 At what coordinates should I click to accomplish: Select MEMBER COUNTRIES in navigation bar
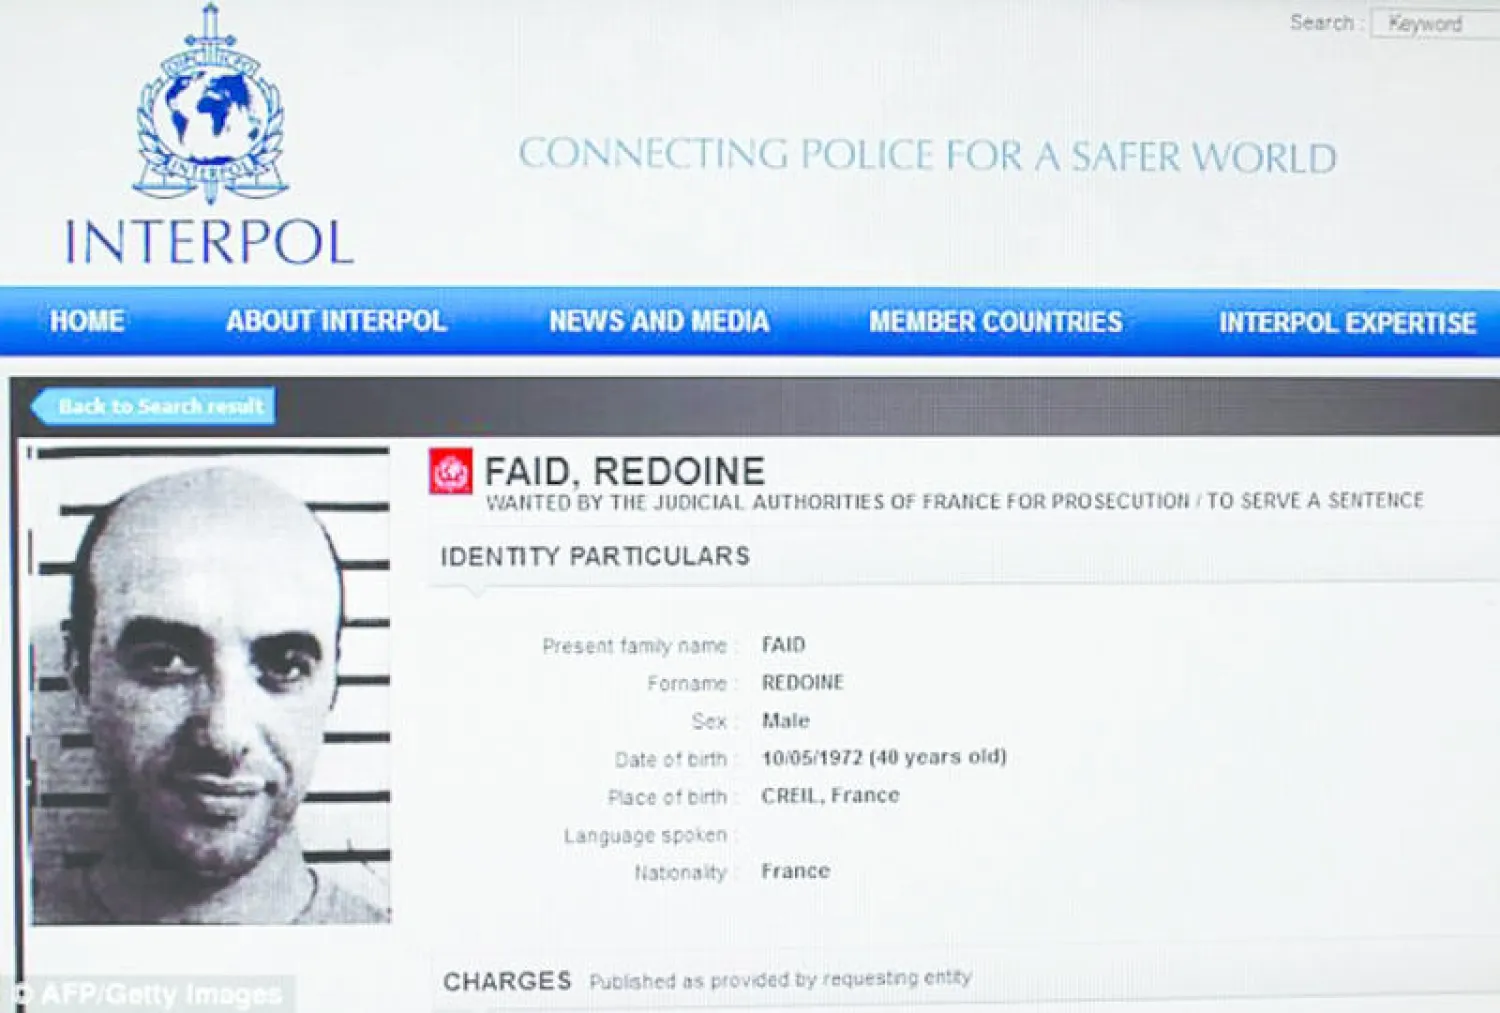(x=995, y=322)
